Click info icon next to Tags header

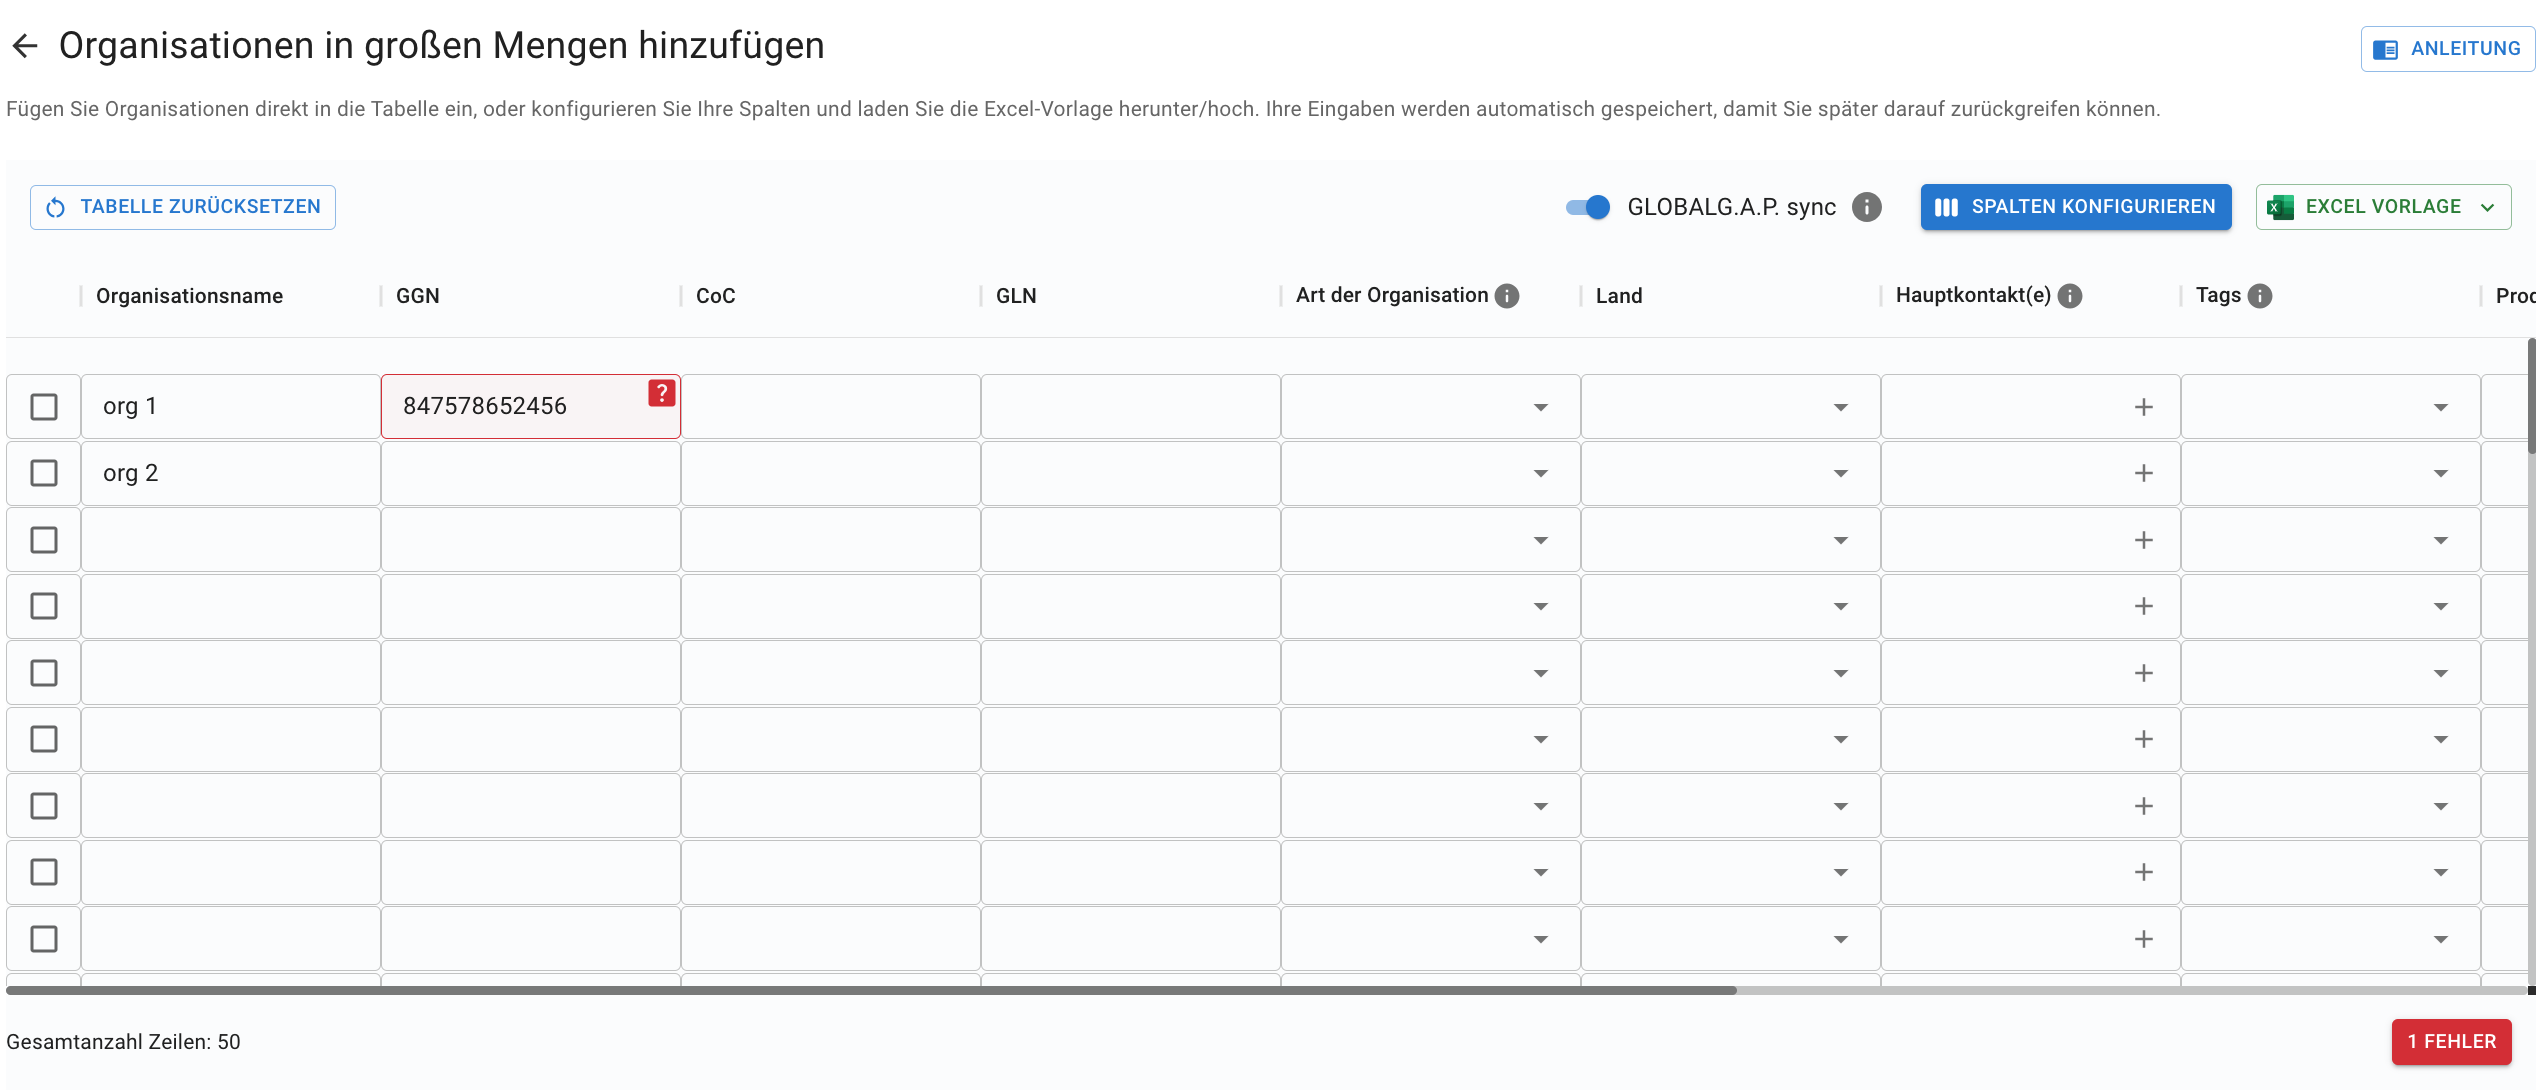(2259, 296)
